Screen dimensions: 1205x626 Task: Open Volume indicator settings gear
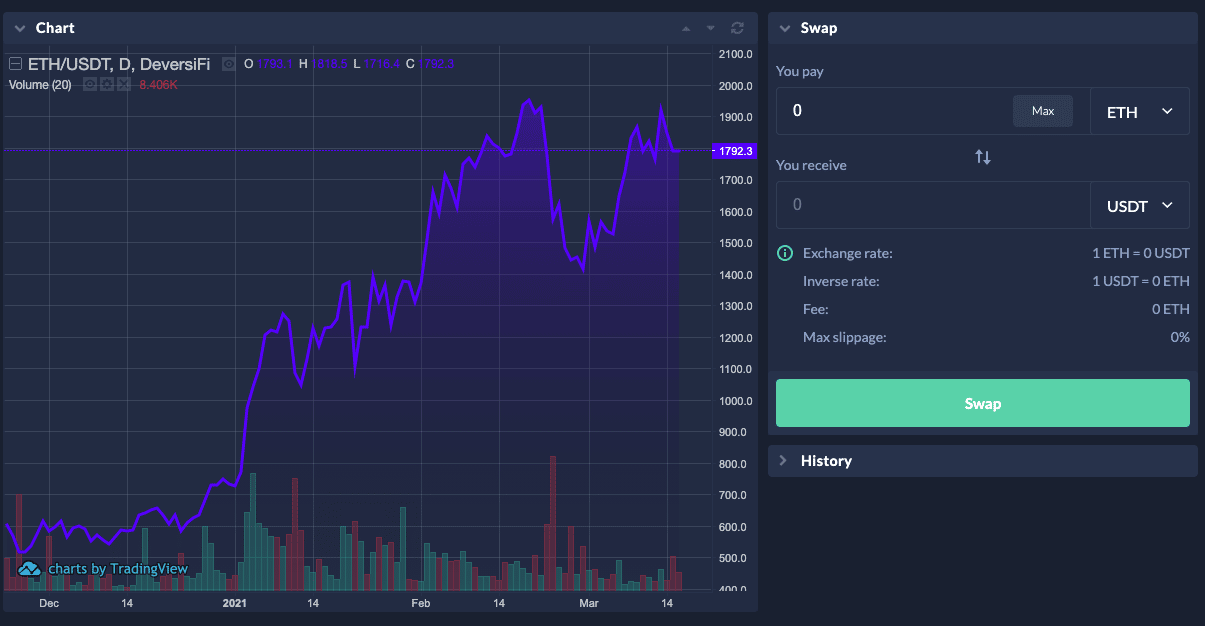[106, 85]
